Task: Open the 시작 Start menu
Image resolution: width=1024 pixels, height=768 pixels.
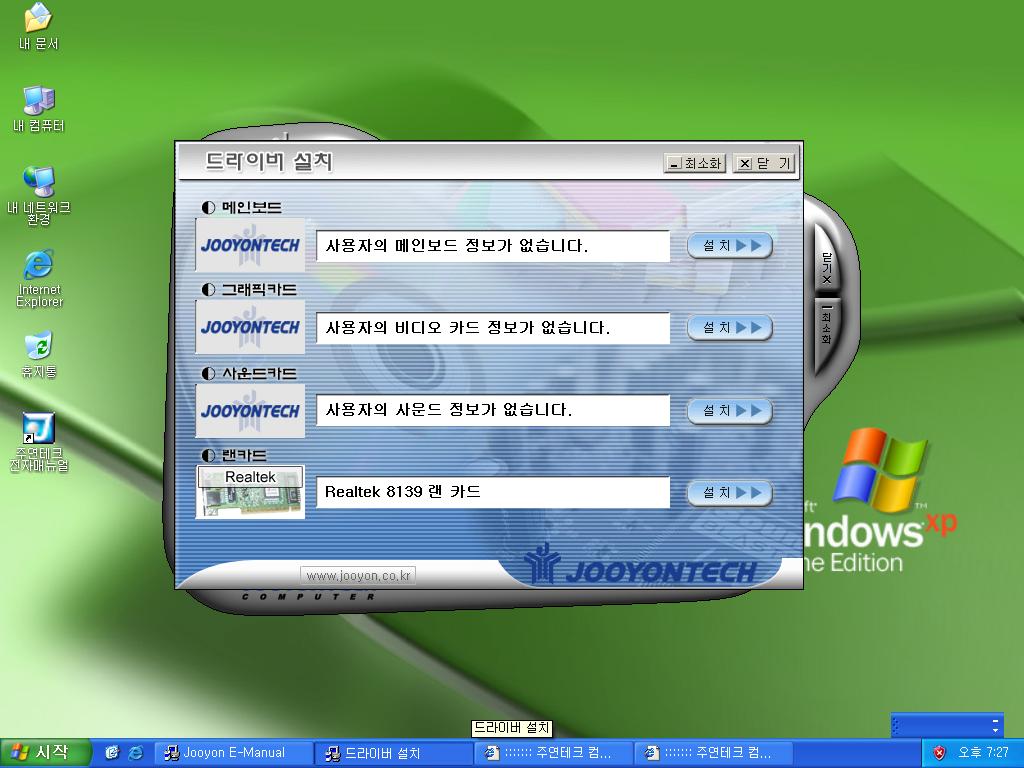Action: click(44, 753)
